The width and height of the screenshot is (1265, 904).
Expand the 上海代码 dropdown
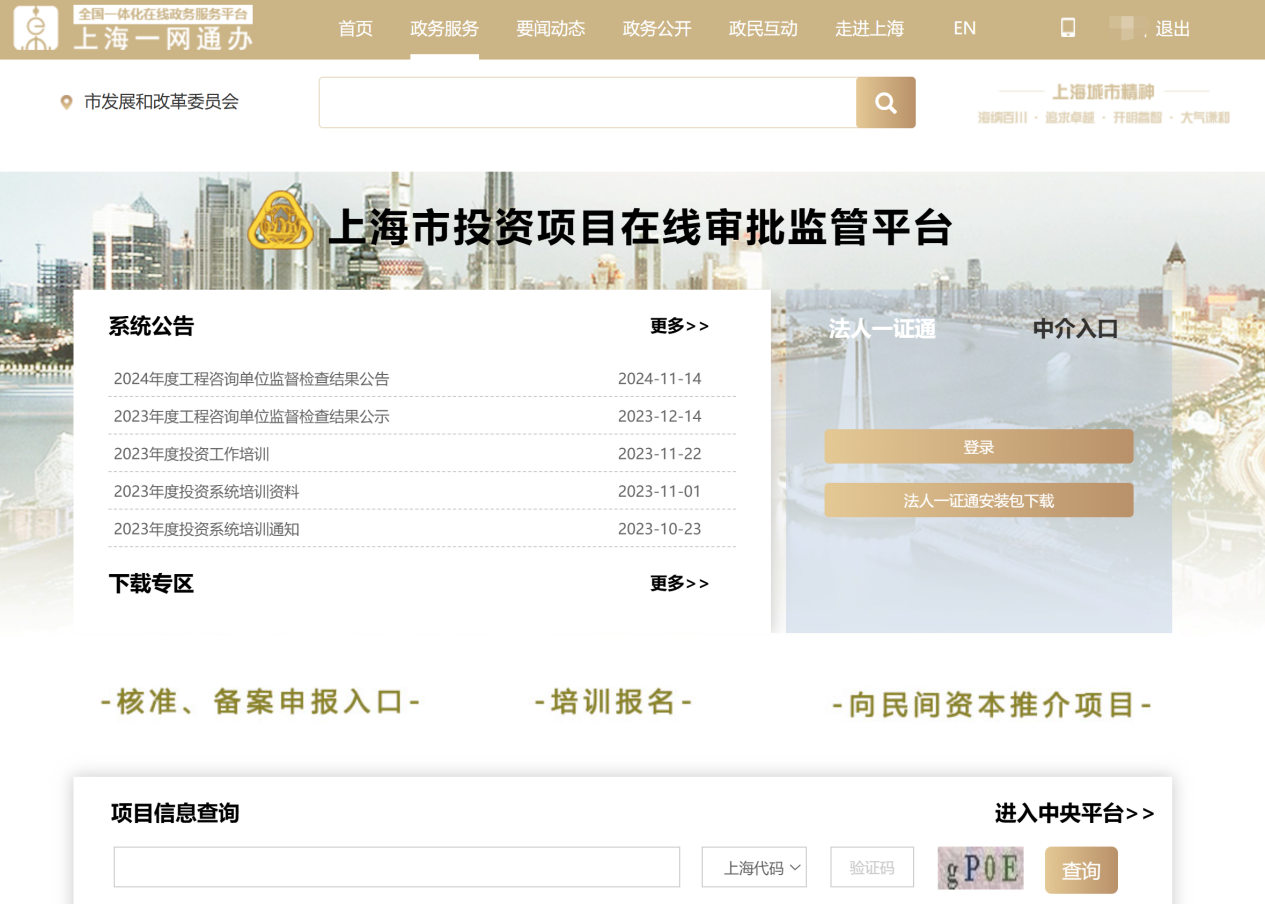coord(754,868)
